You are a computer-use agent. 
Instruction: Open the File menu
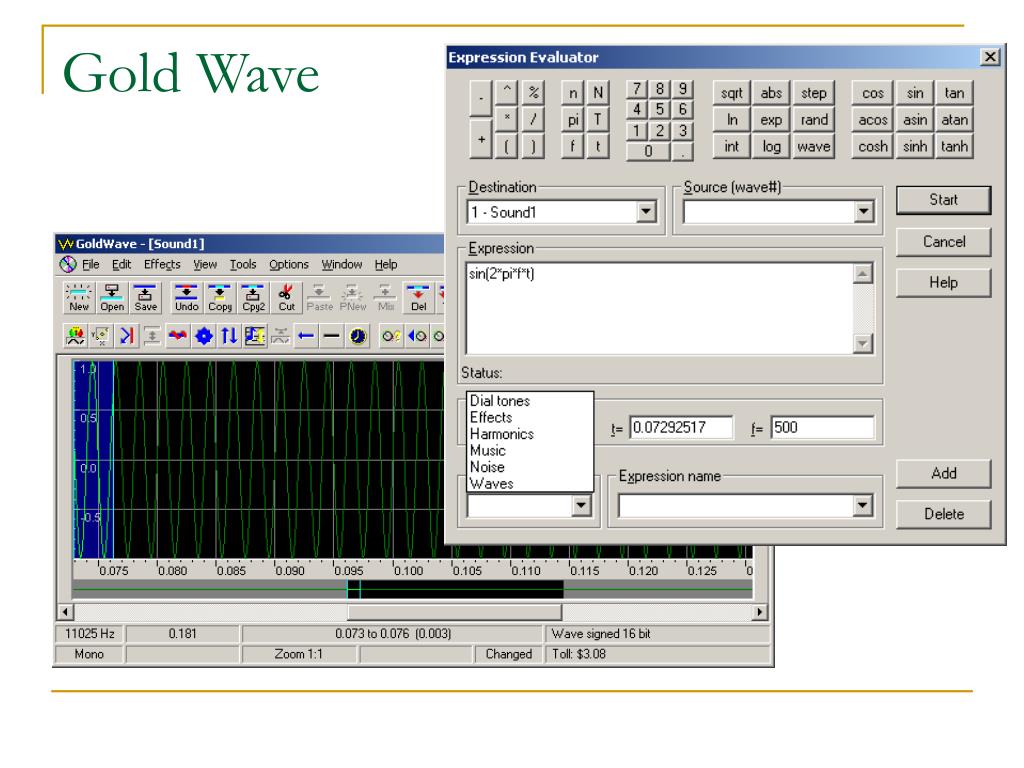(90, 264)
